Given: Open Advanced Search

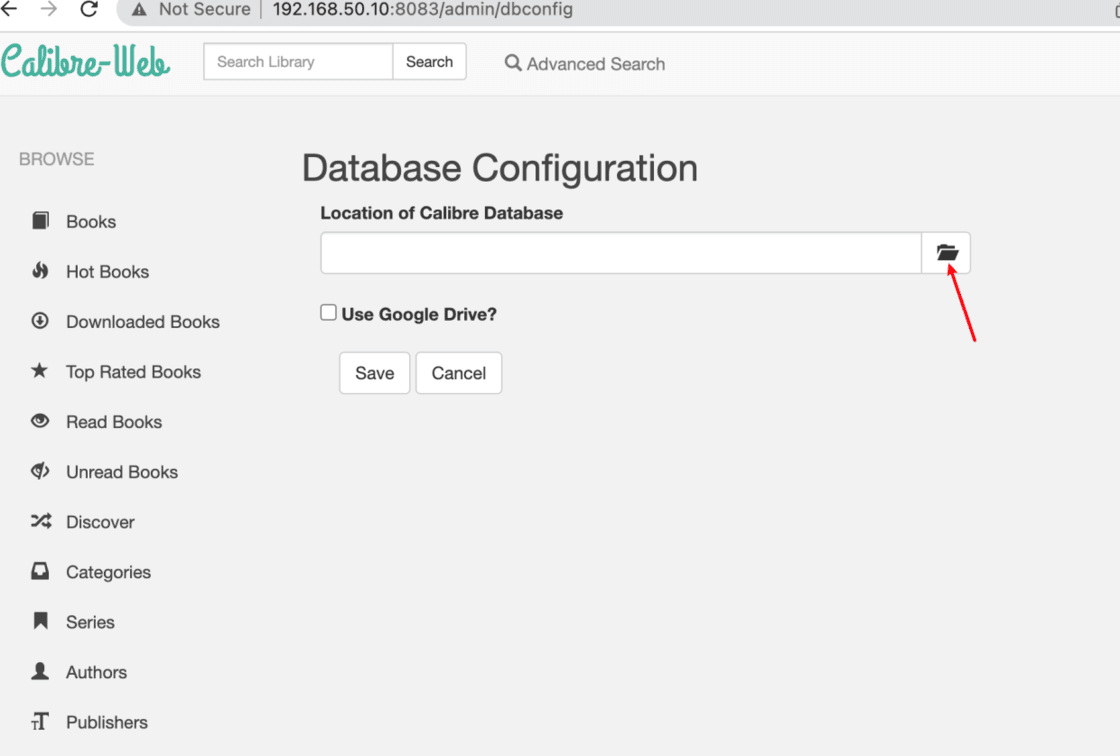Looking at the screenshot, I should (x=585, y=64).
